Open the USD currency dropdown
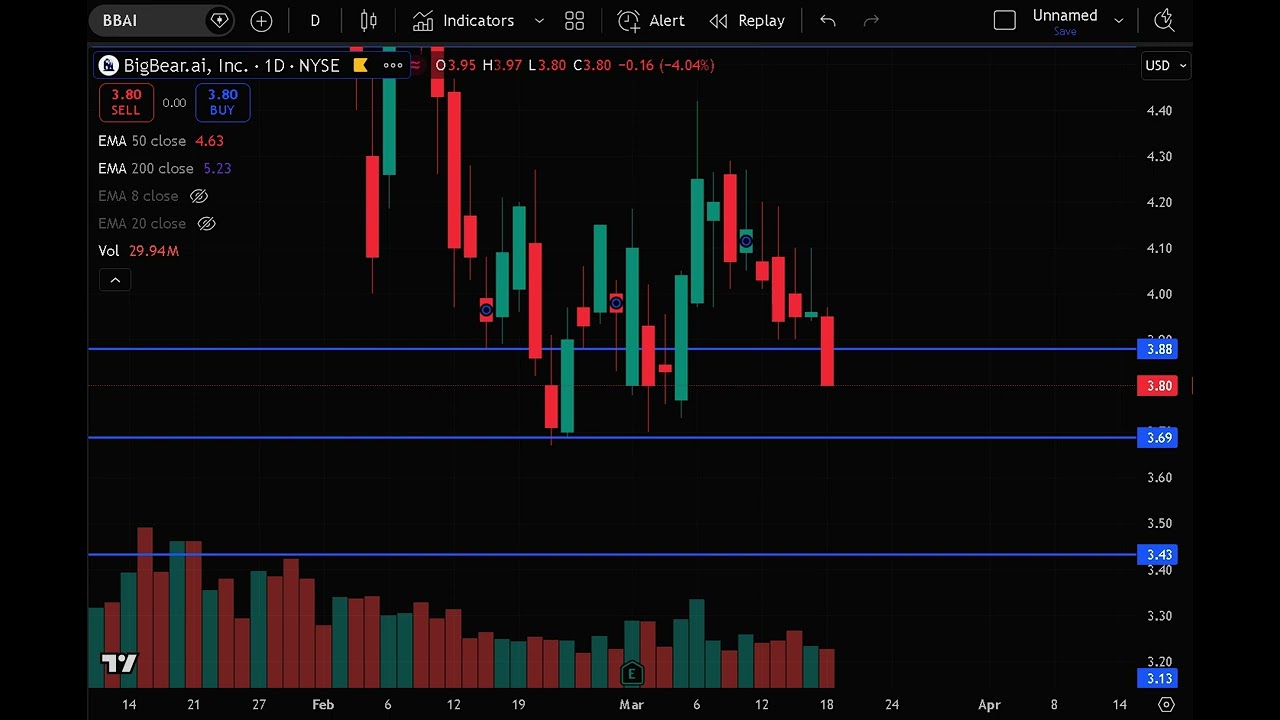The height and width of the screenshot is (720, 1280). click(1165, 65)
